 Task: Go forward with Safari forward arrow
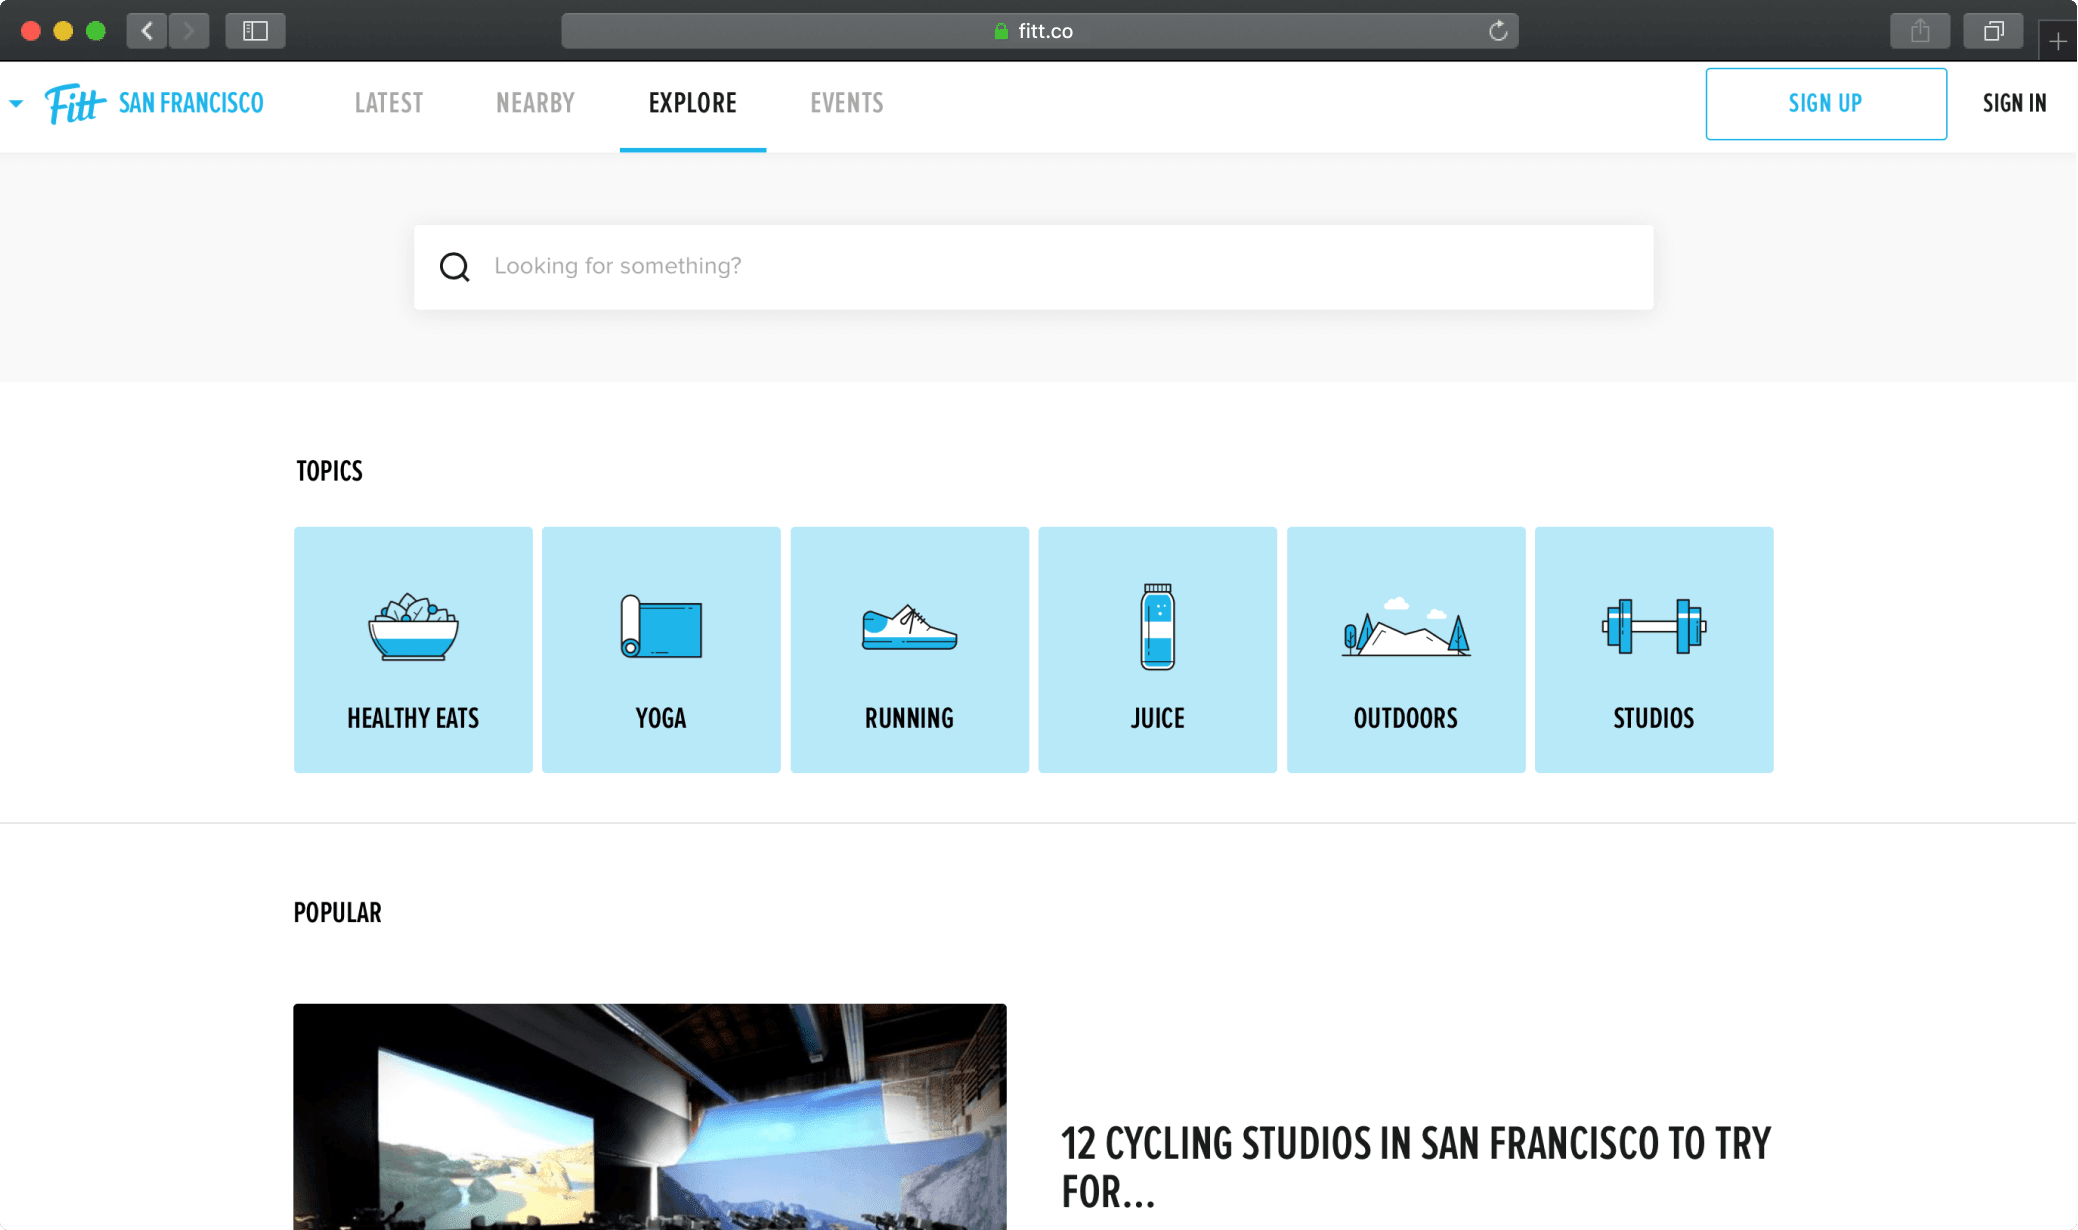(x=189, y=31)
